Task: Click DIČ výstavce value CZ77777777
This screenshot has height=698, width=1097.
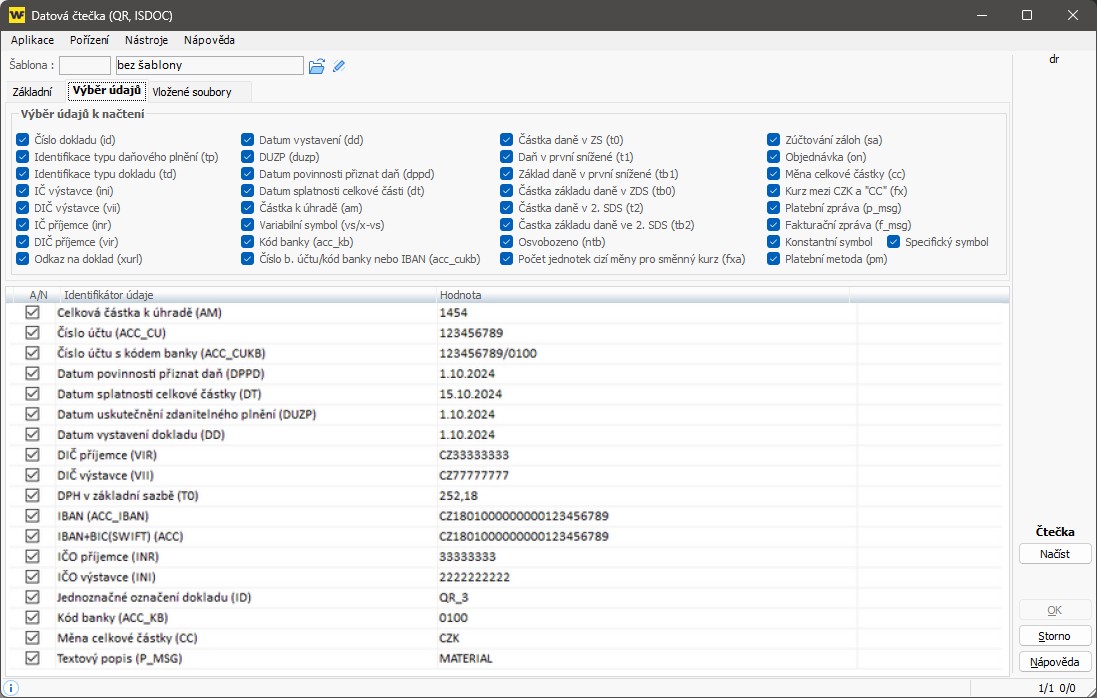Action: tap(474, 475)
